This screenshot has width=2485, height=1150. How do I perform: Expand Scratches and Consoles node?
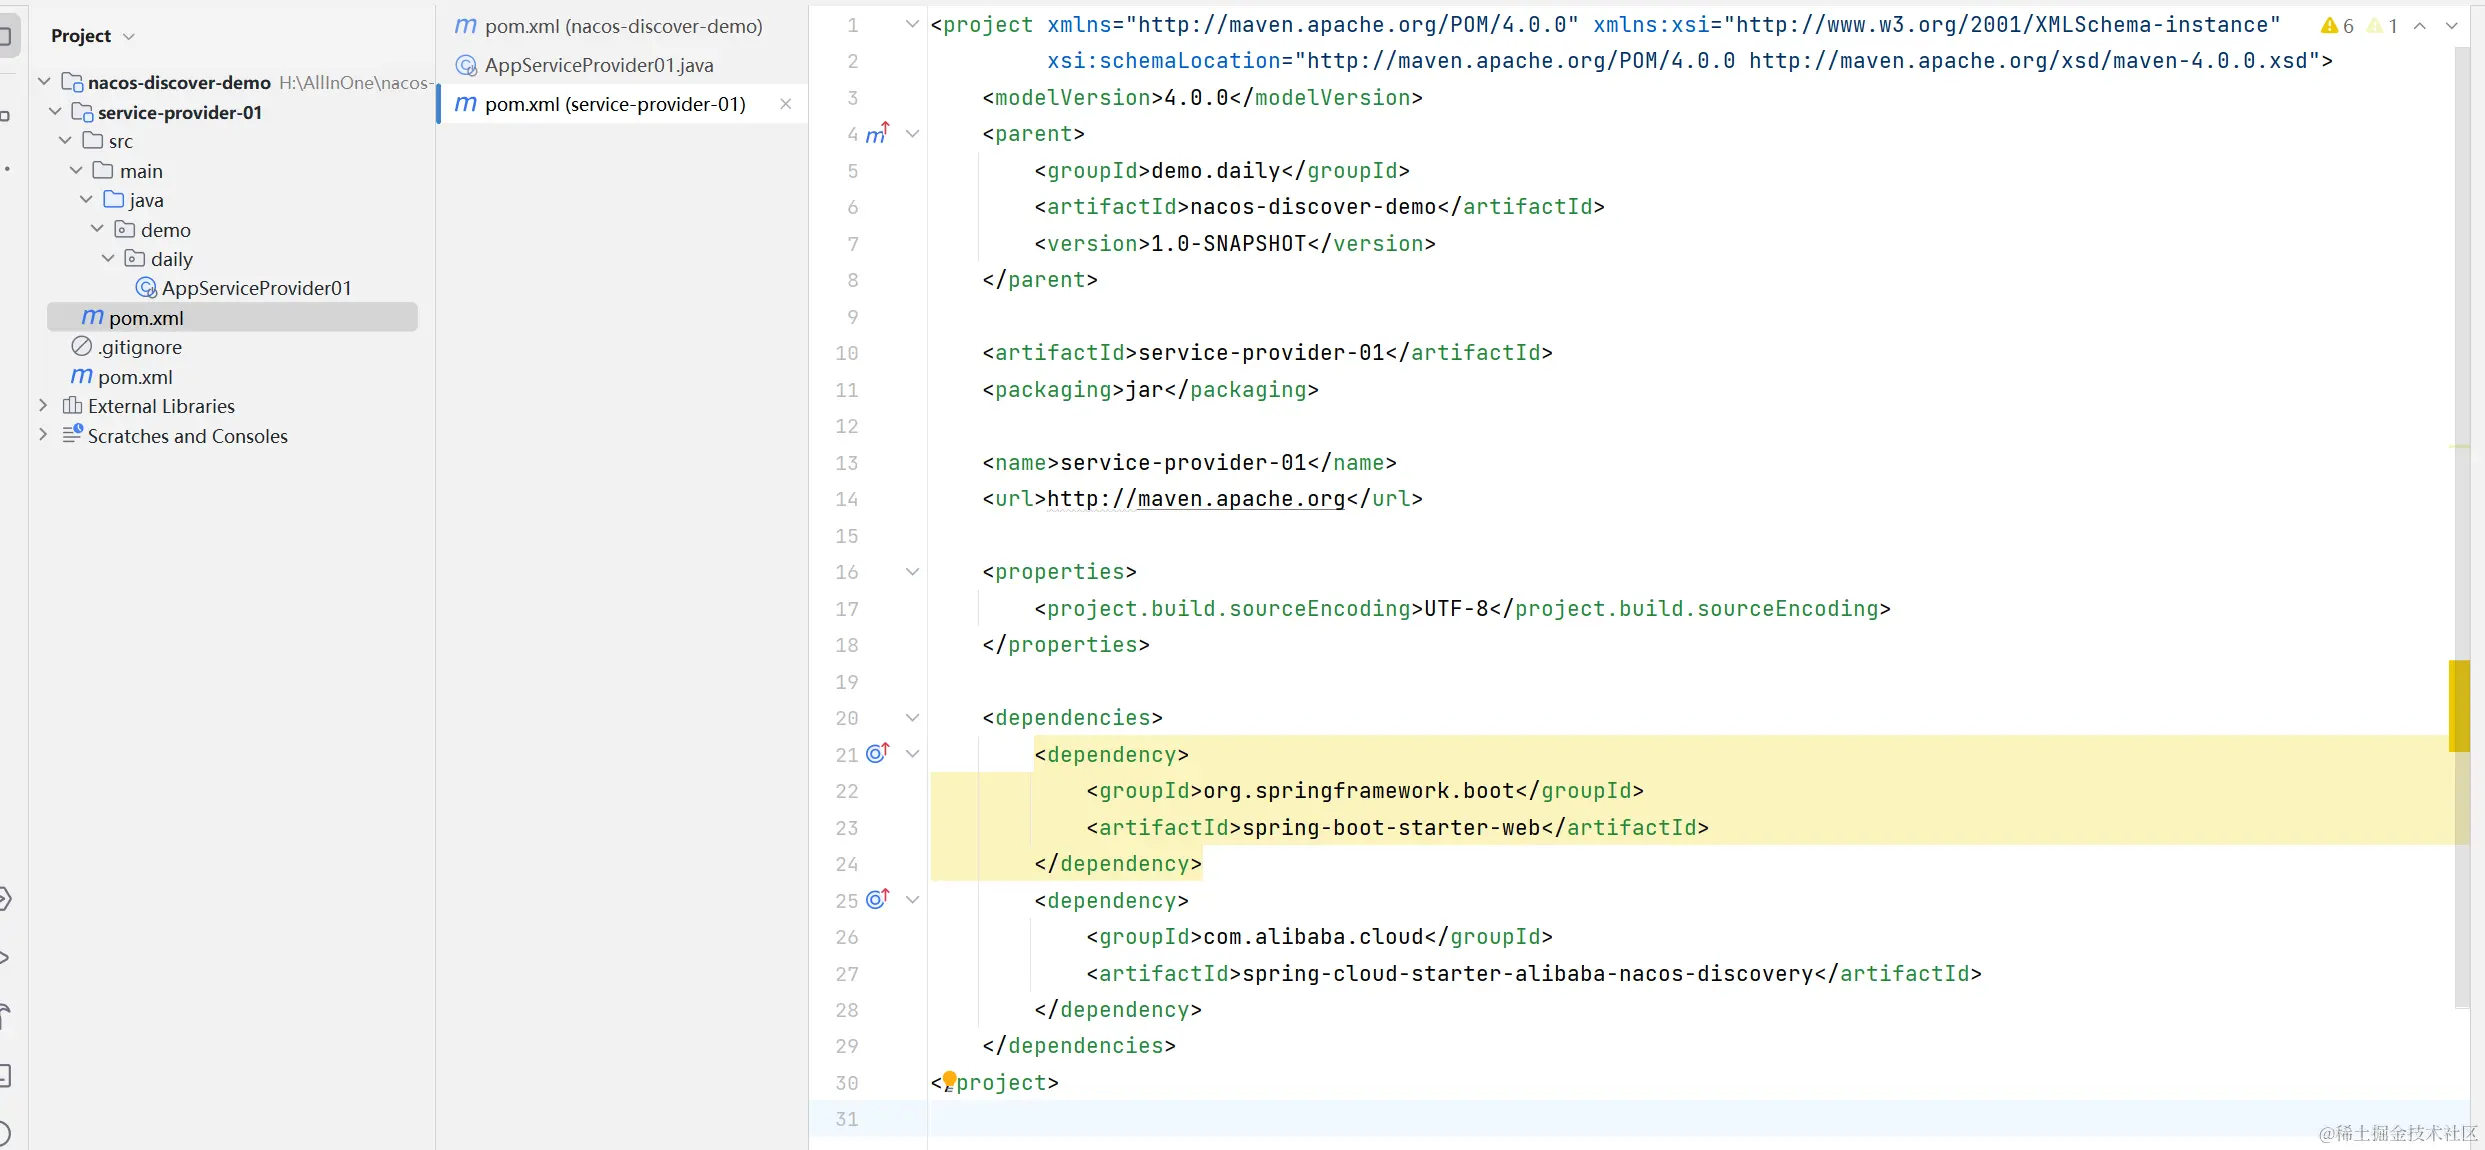[43, 435]
